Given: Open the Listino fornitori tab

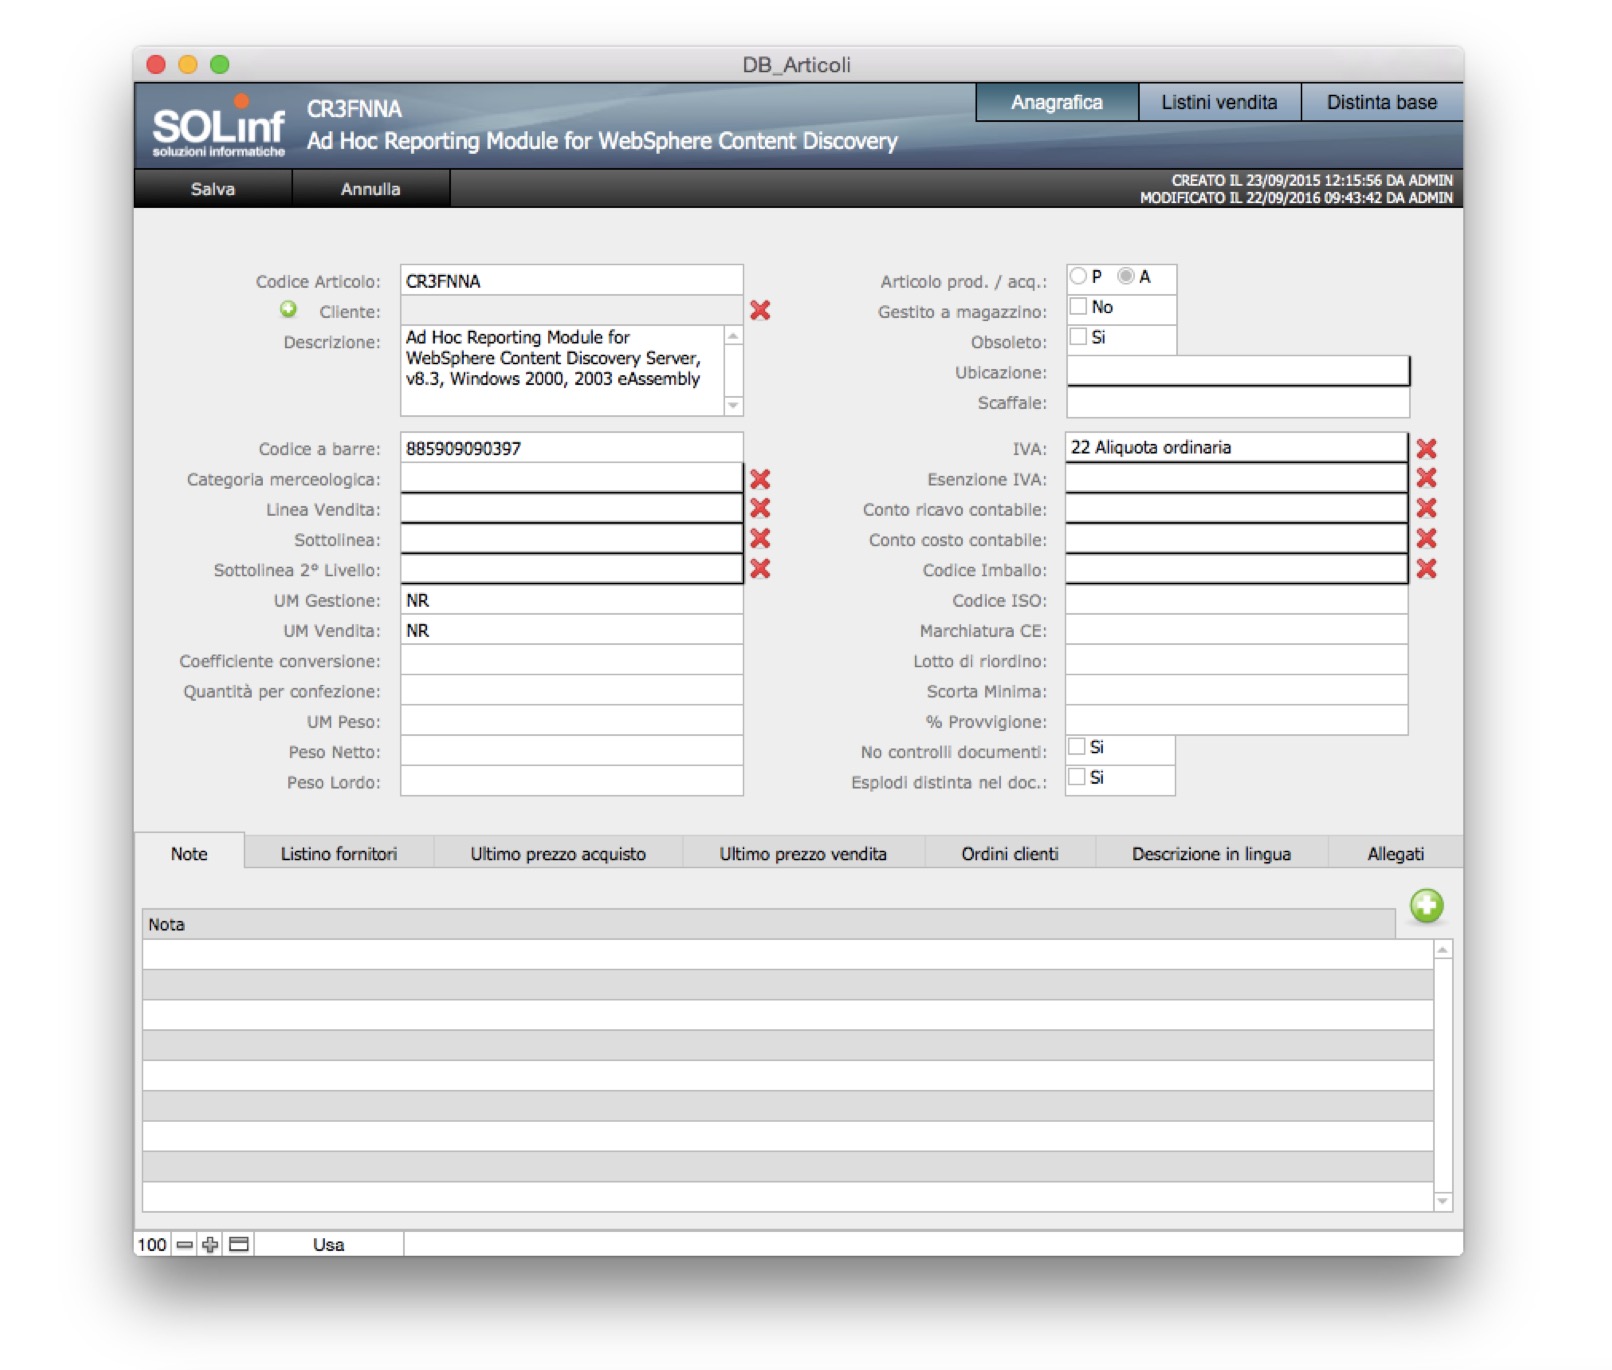Looking at the screenshot, I should [x=339, y=853].
